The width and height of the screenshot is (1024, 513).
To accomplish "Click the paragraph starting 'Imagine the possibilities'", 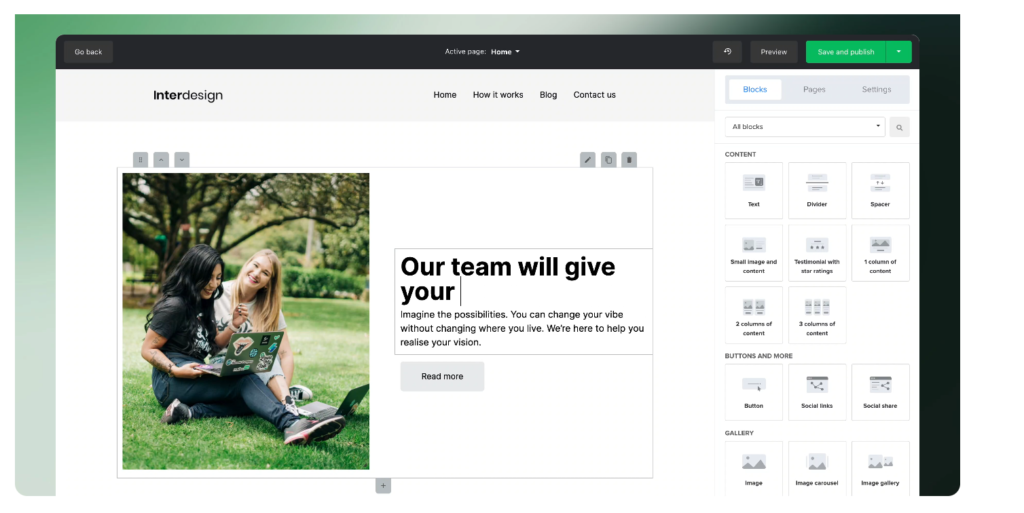I will click(522, 328).
